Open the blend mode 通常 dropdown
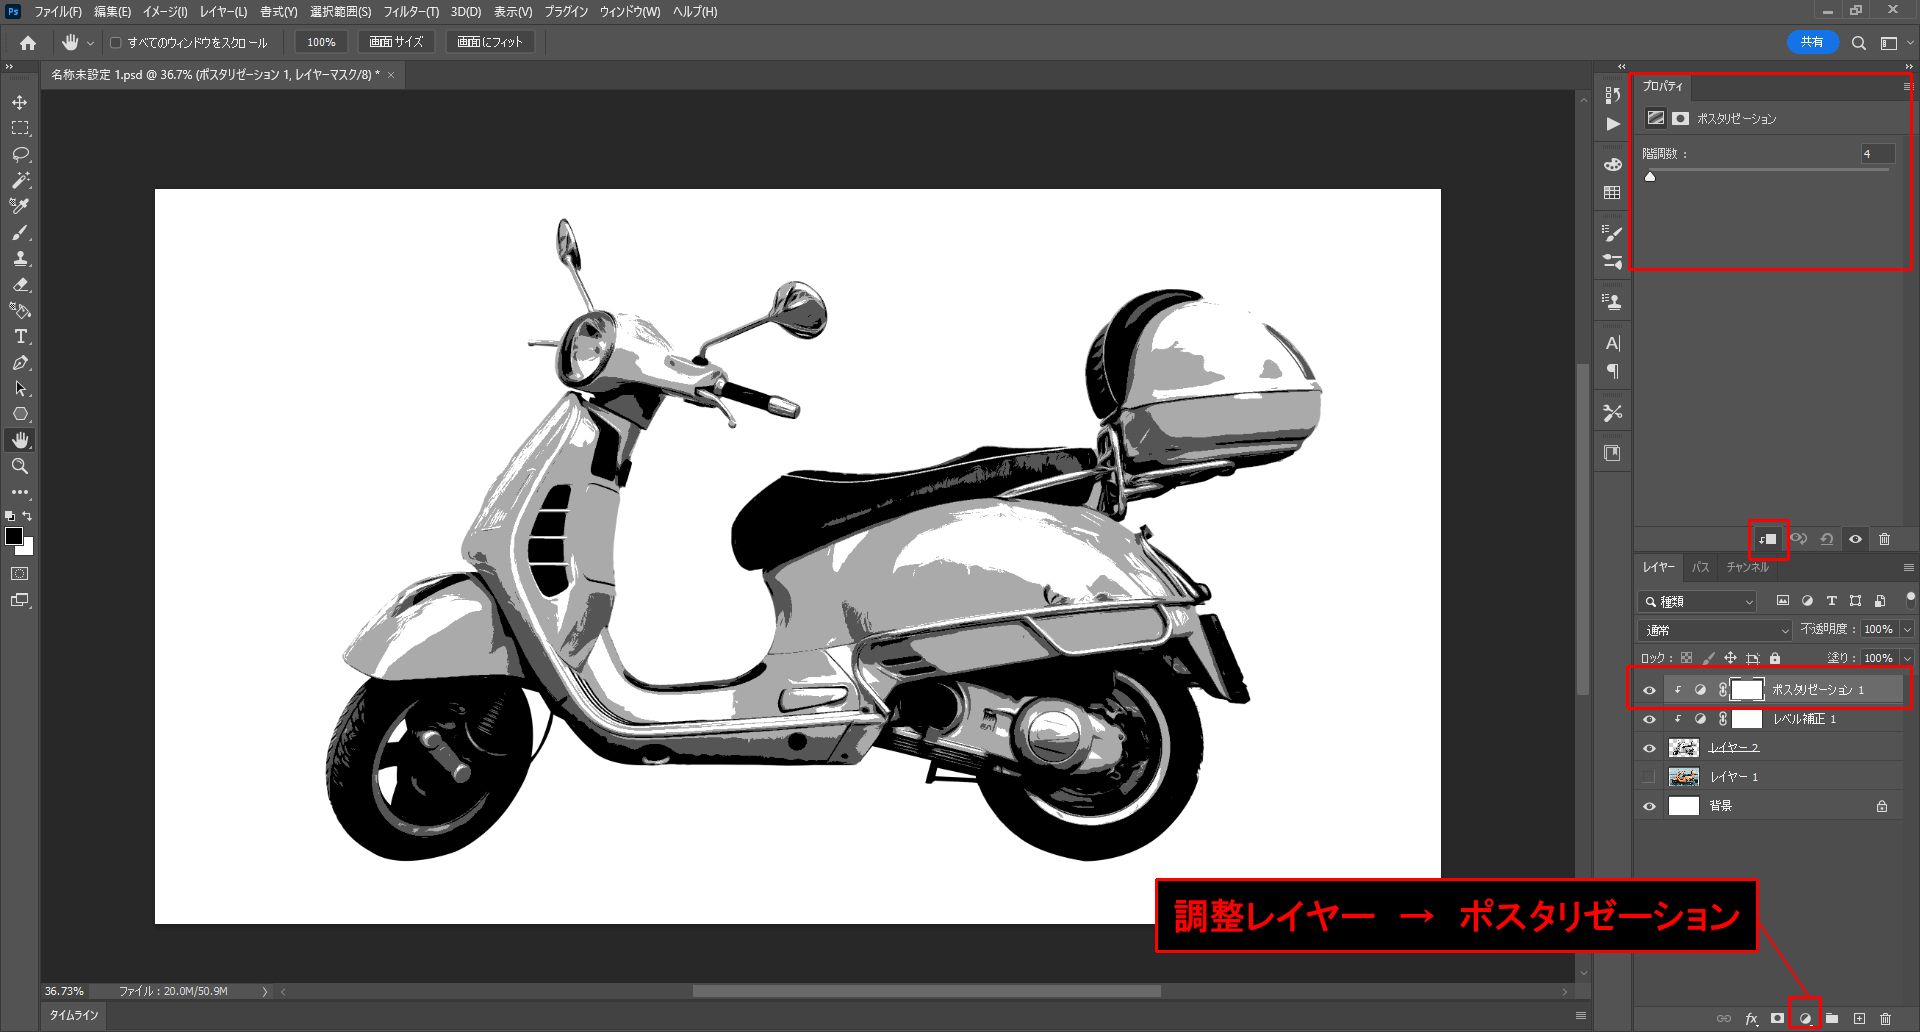Viewport: 1920px width, 1032px height. (x=1715, y=630)
